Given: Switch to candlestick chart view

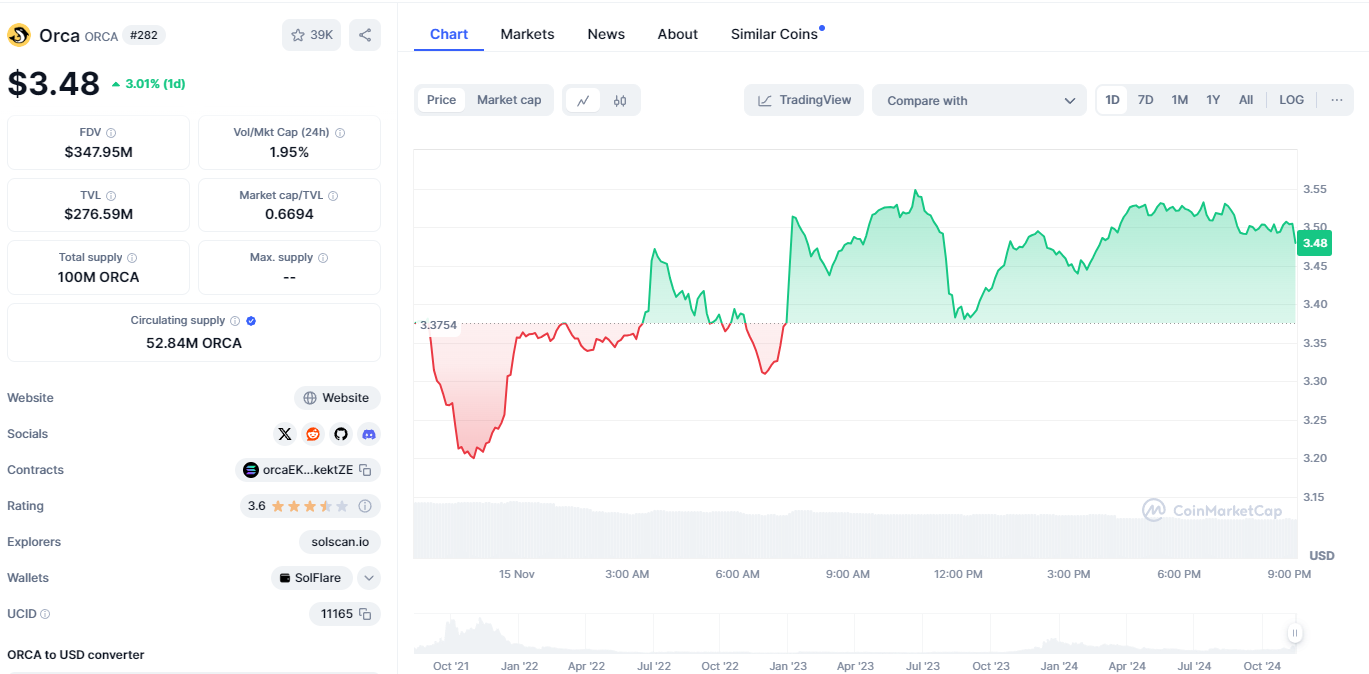Looking at the screenshot, I should pos(620,100).
